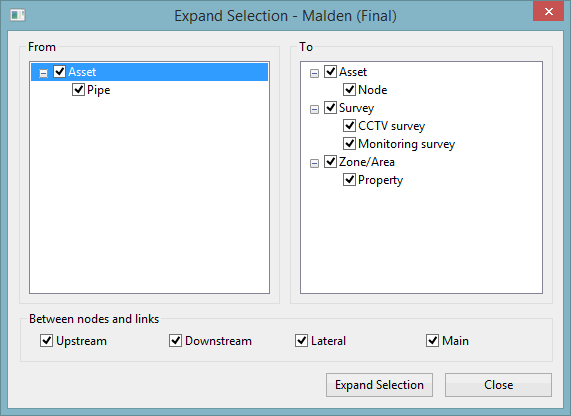Disable the Upstream option
Viewport: 571px width, 416px height.
pos(46,341)
